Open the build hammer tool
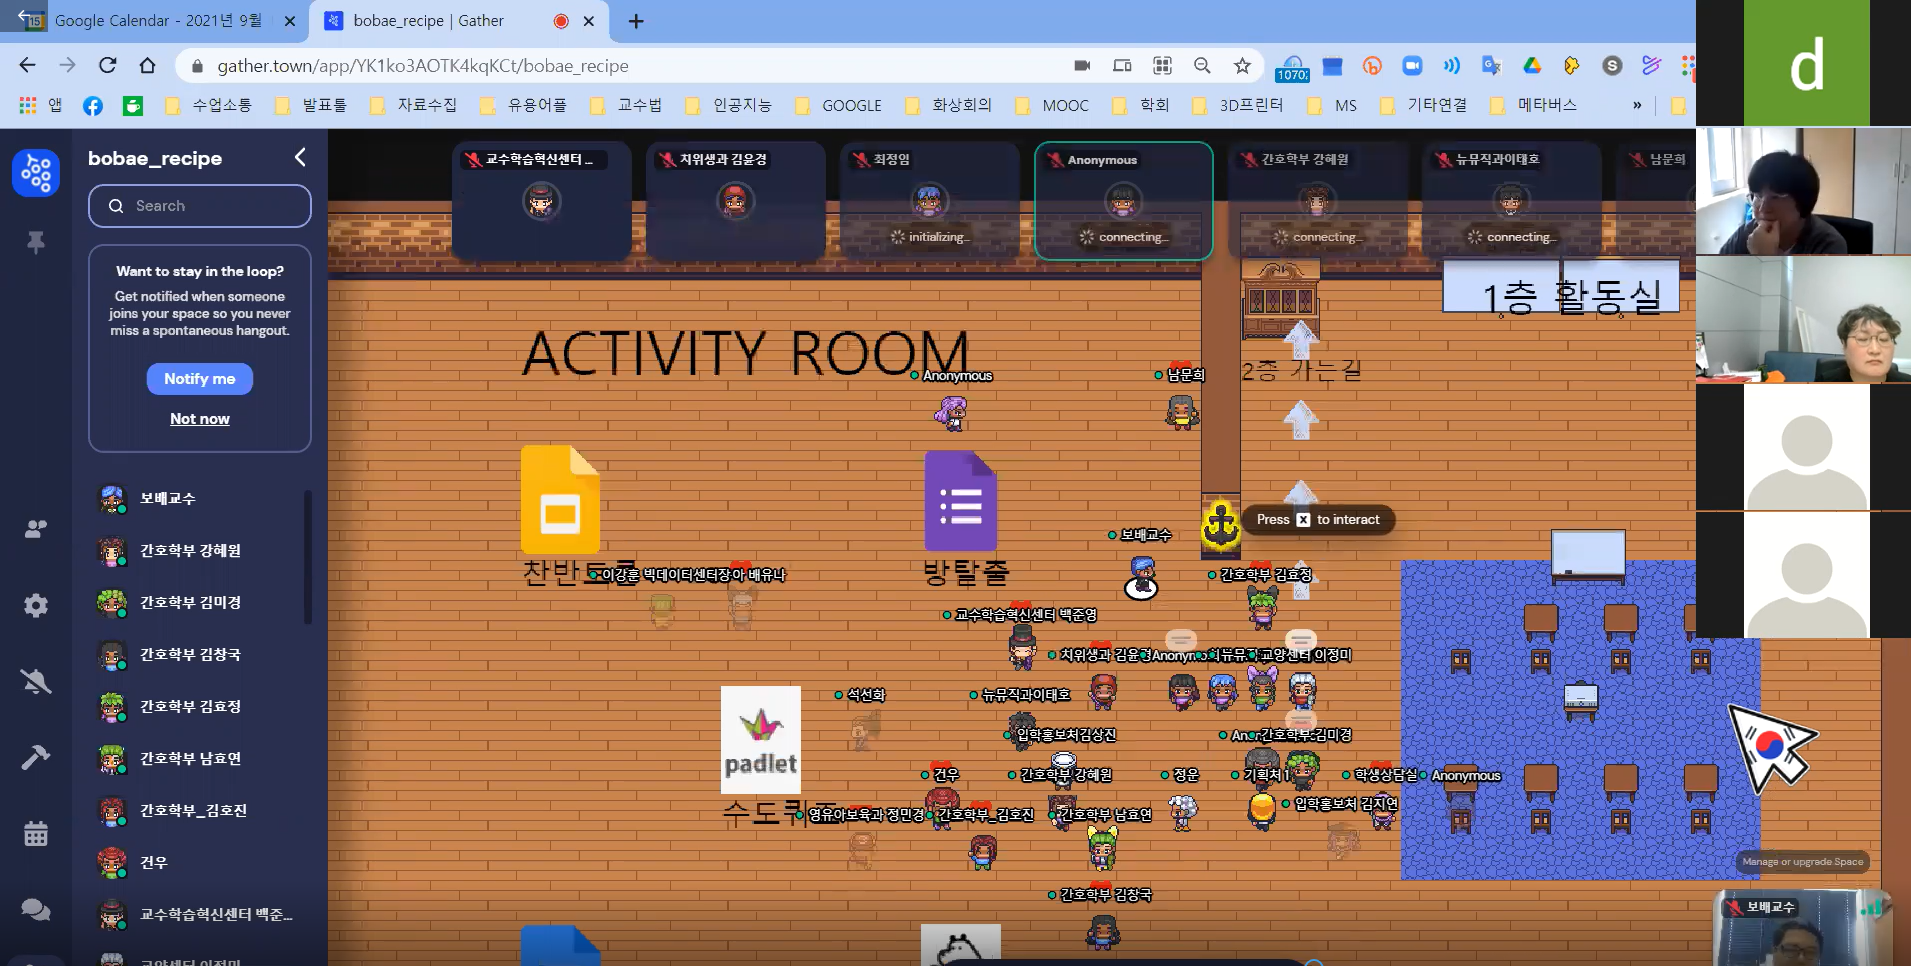Viewport: 1911px width, 966px height. tap(36, 757)
